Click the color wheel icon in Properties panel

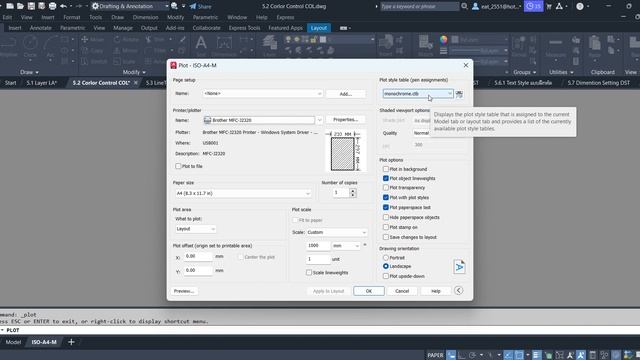[444, 40]
